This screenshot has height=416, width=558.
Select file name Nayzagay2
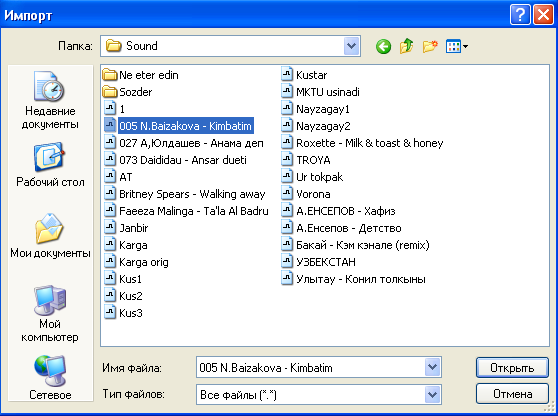pos(323,126)
